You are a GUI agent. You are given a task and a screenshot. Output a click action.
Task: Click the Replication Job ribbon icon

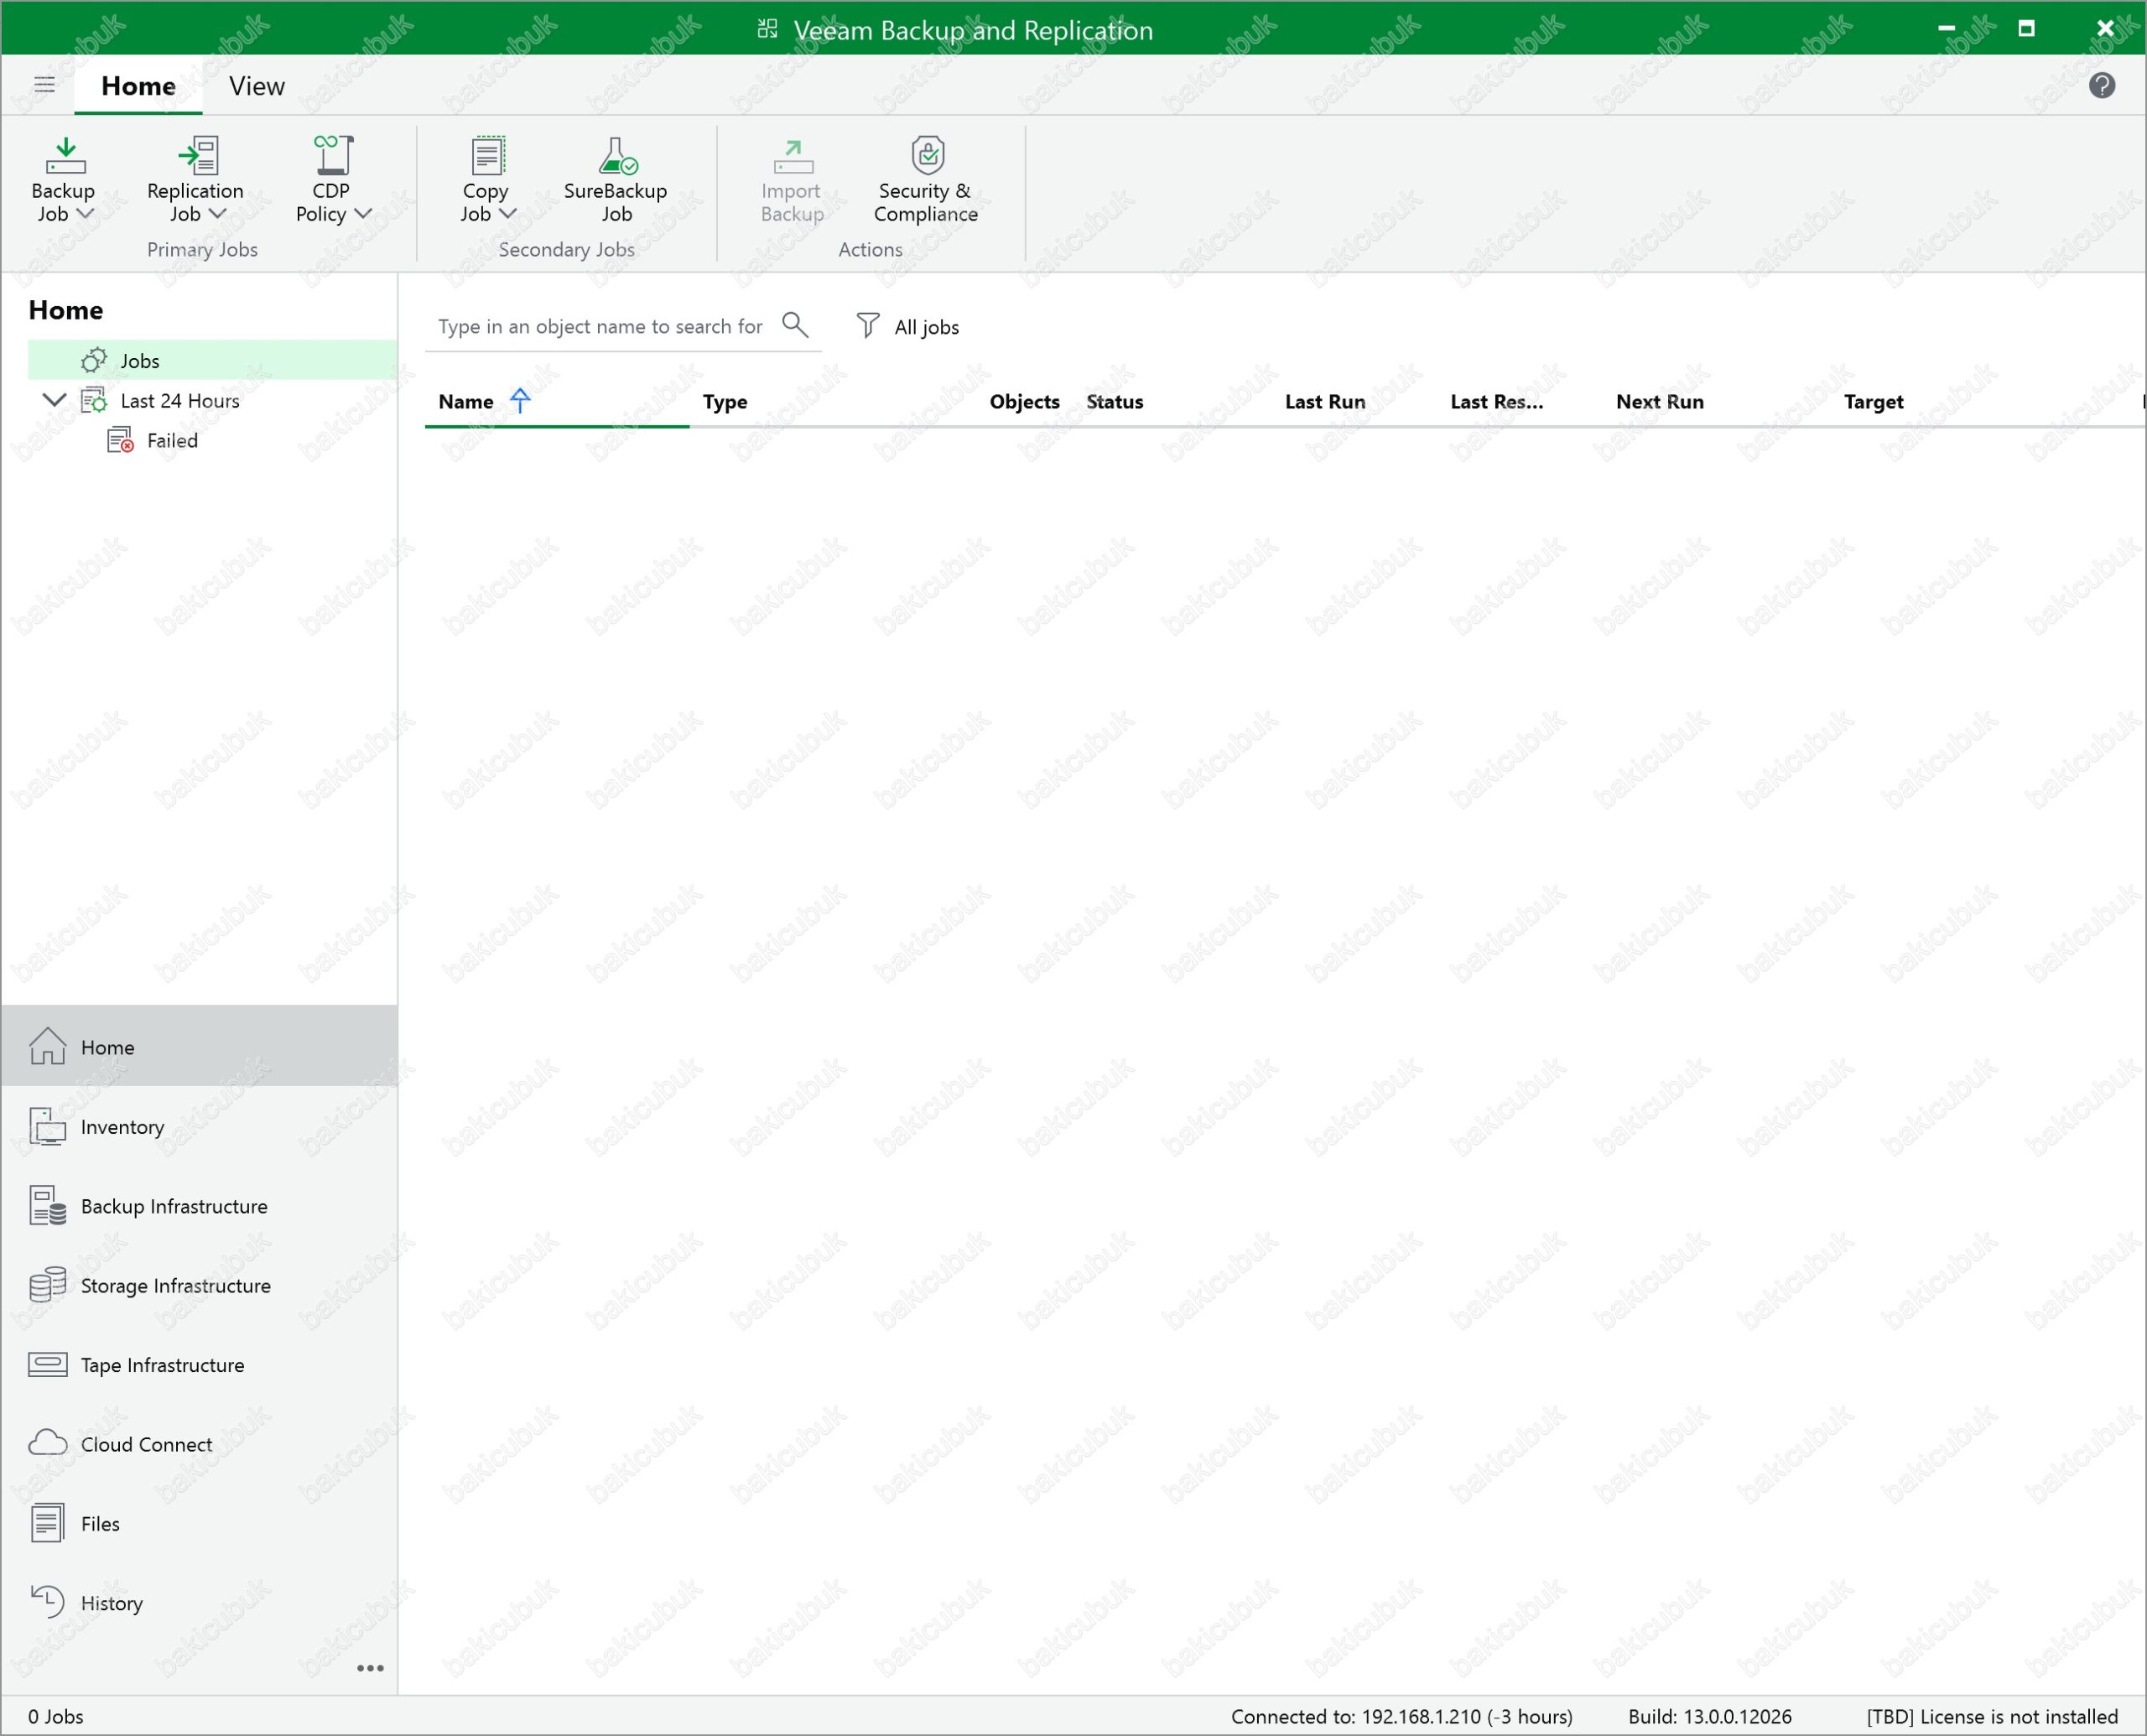click(x=197, y=155)
